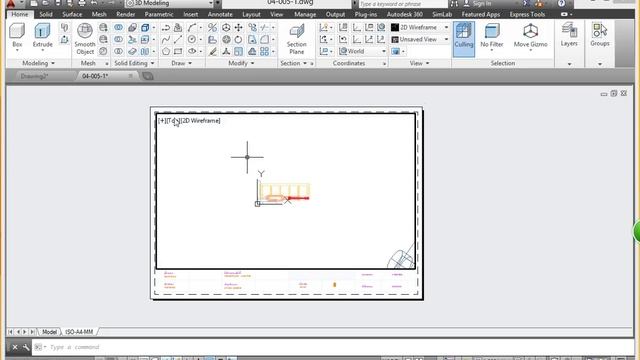The width and height of the screenshot is (640, 360).
Task: Select the Line tool in Draw panel
Action: [178, 40]
